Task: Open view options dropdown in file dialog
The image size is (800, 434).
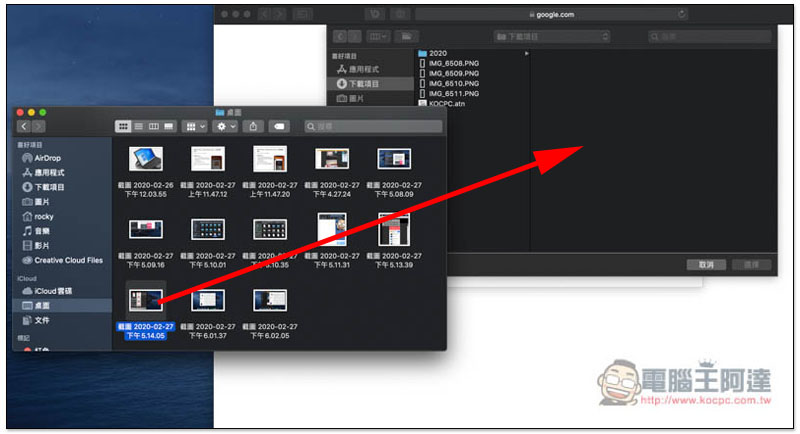Action: (x=378, y=37)
